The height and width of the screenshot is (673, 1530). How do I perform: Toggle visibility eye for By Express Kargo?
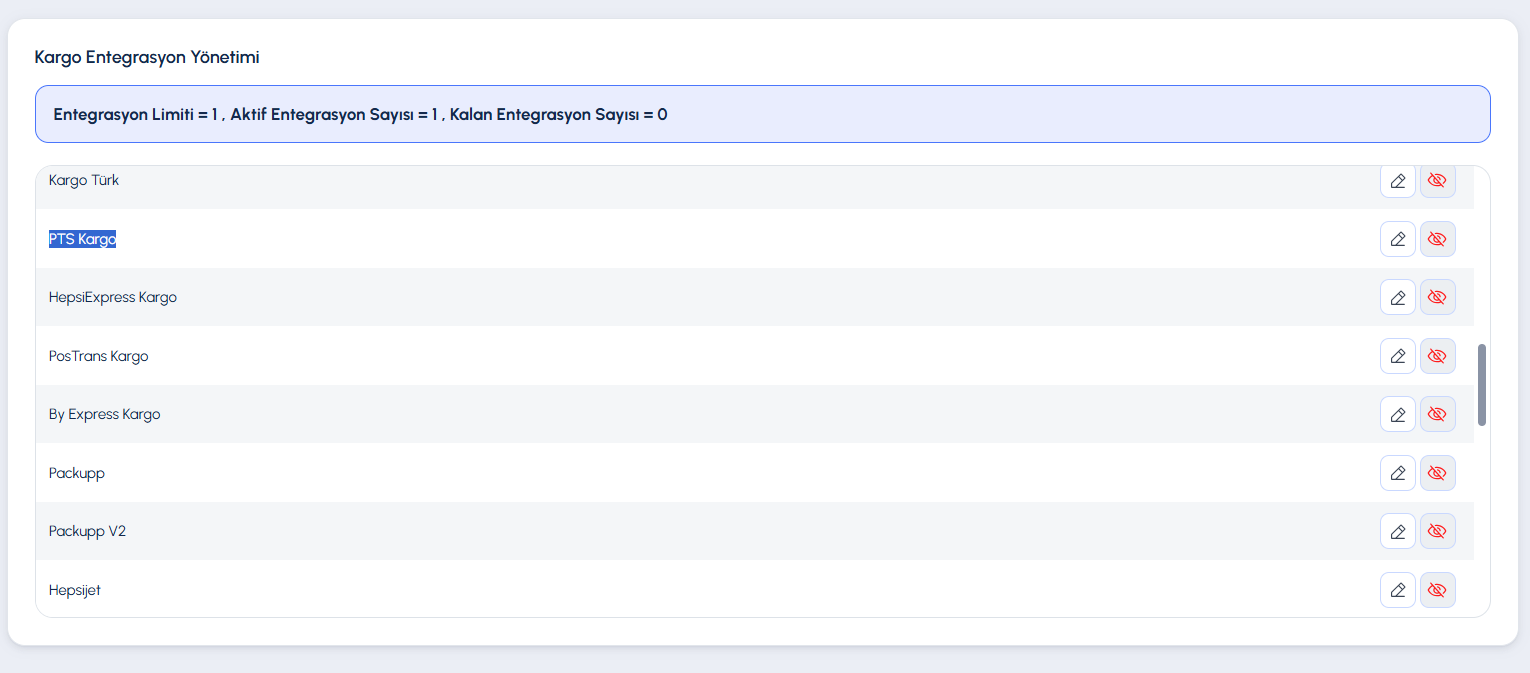(x=1438, y=414)
